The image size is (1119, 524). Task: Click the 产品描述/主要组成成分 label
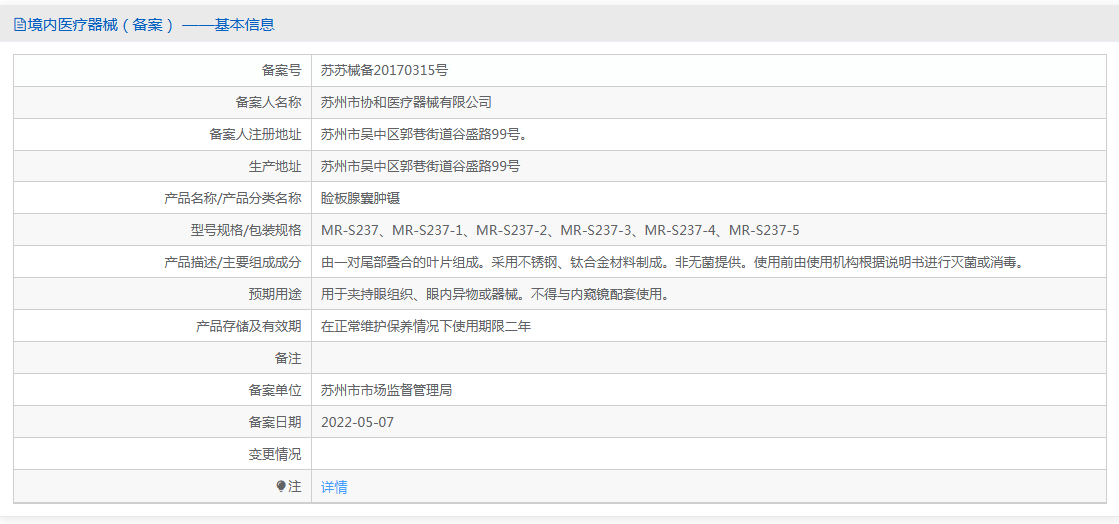pos(233,262)
